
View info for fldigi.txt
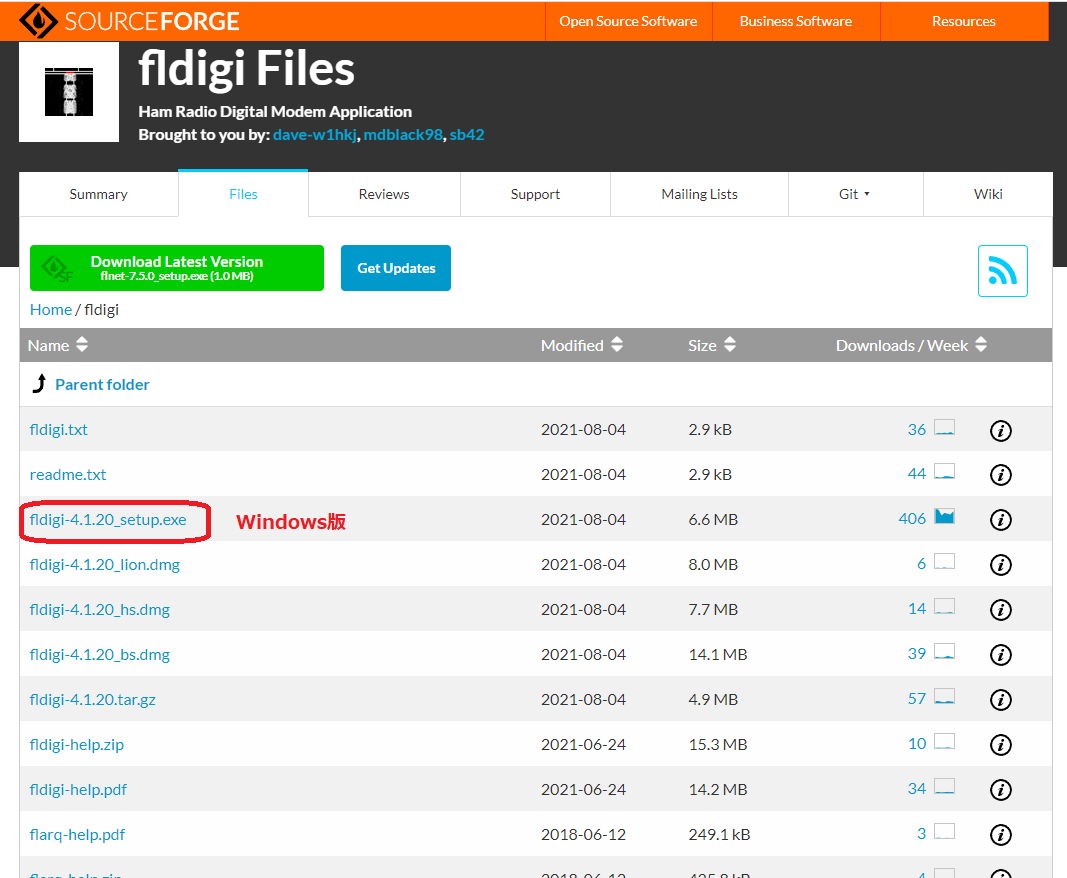(1000, 430)
